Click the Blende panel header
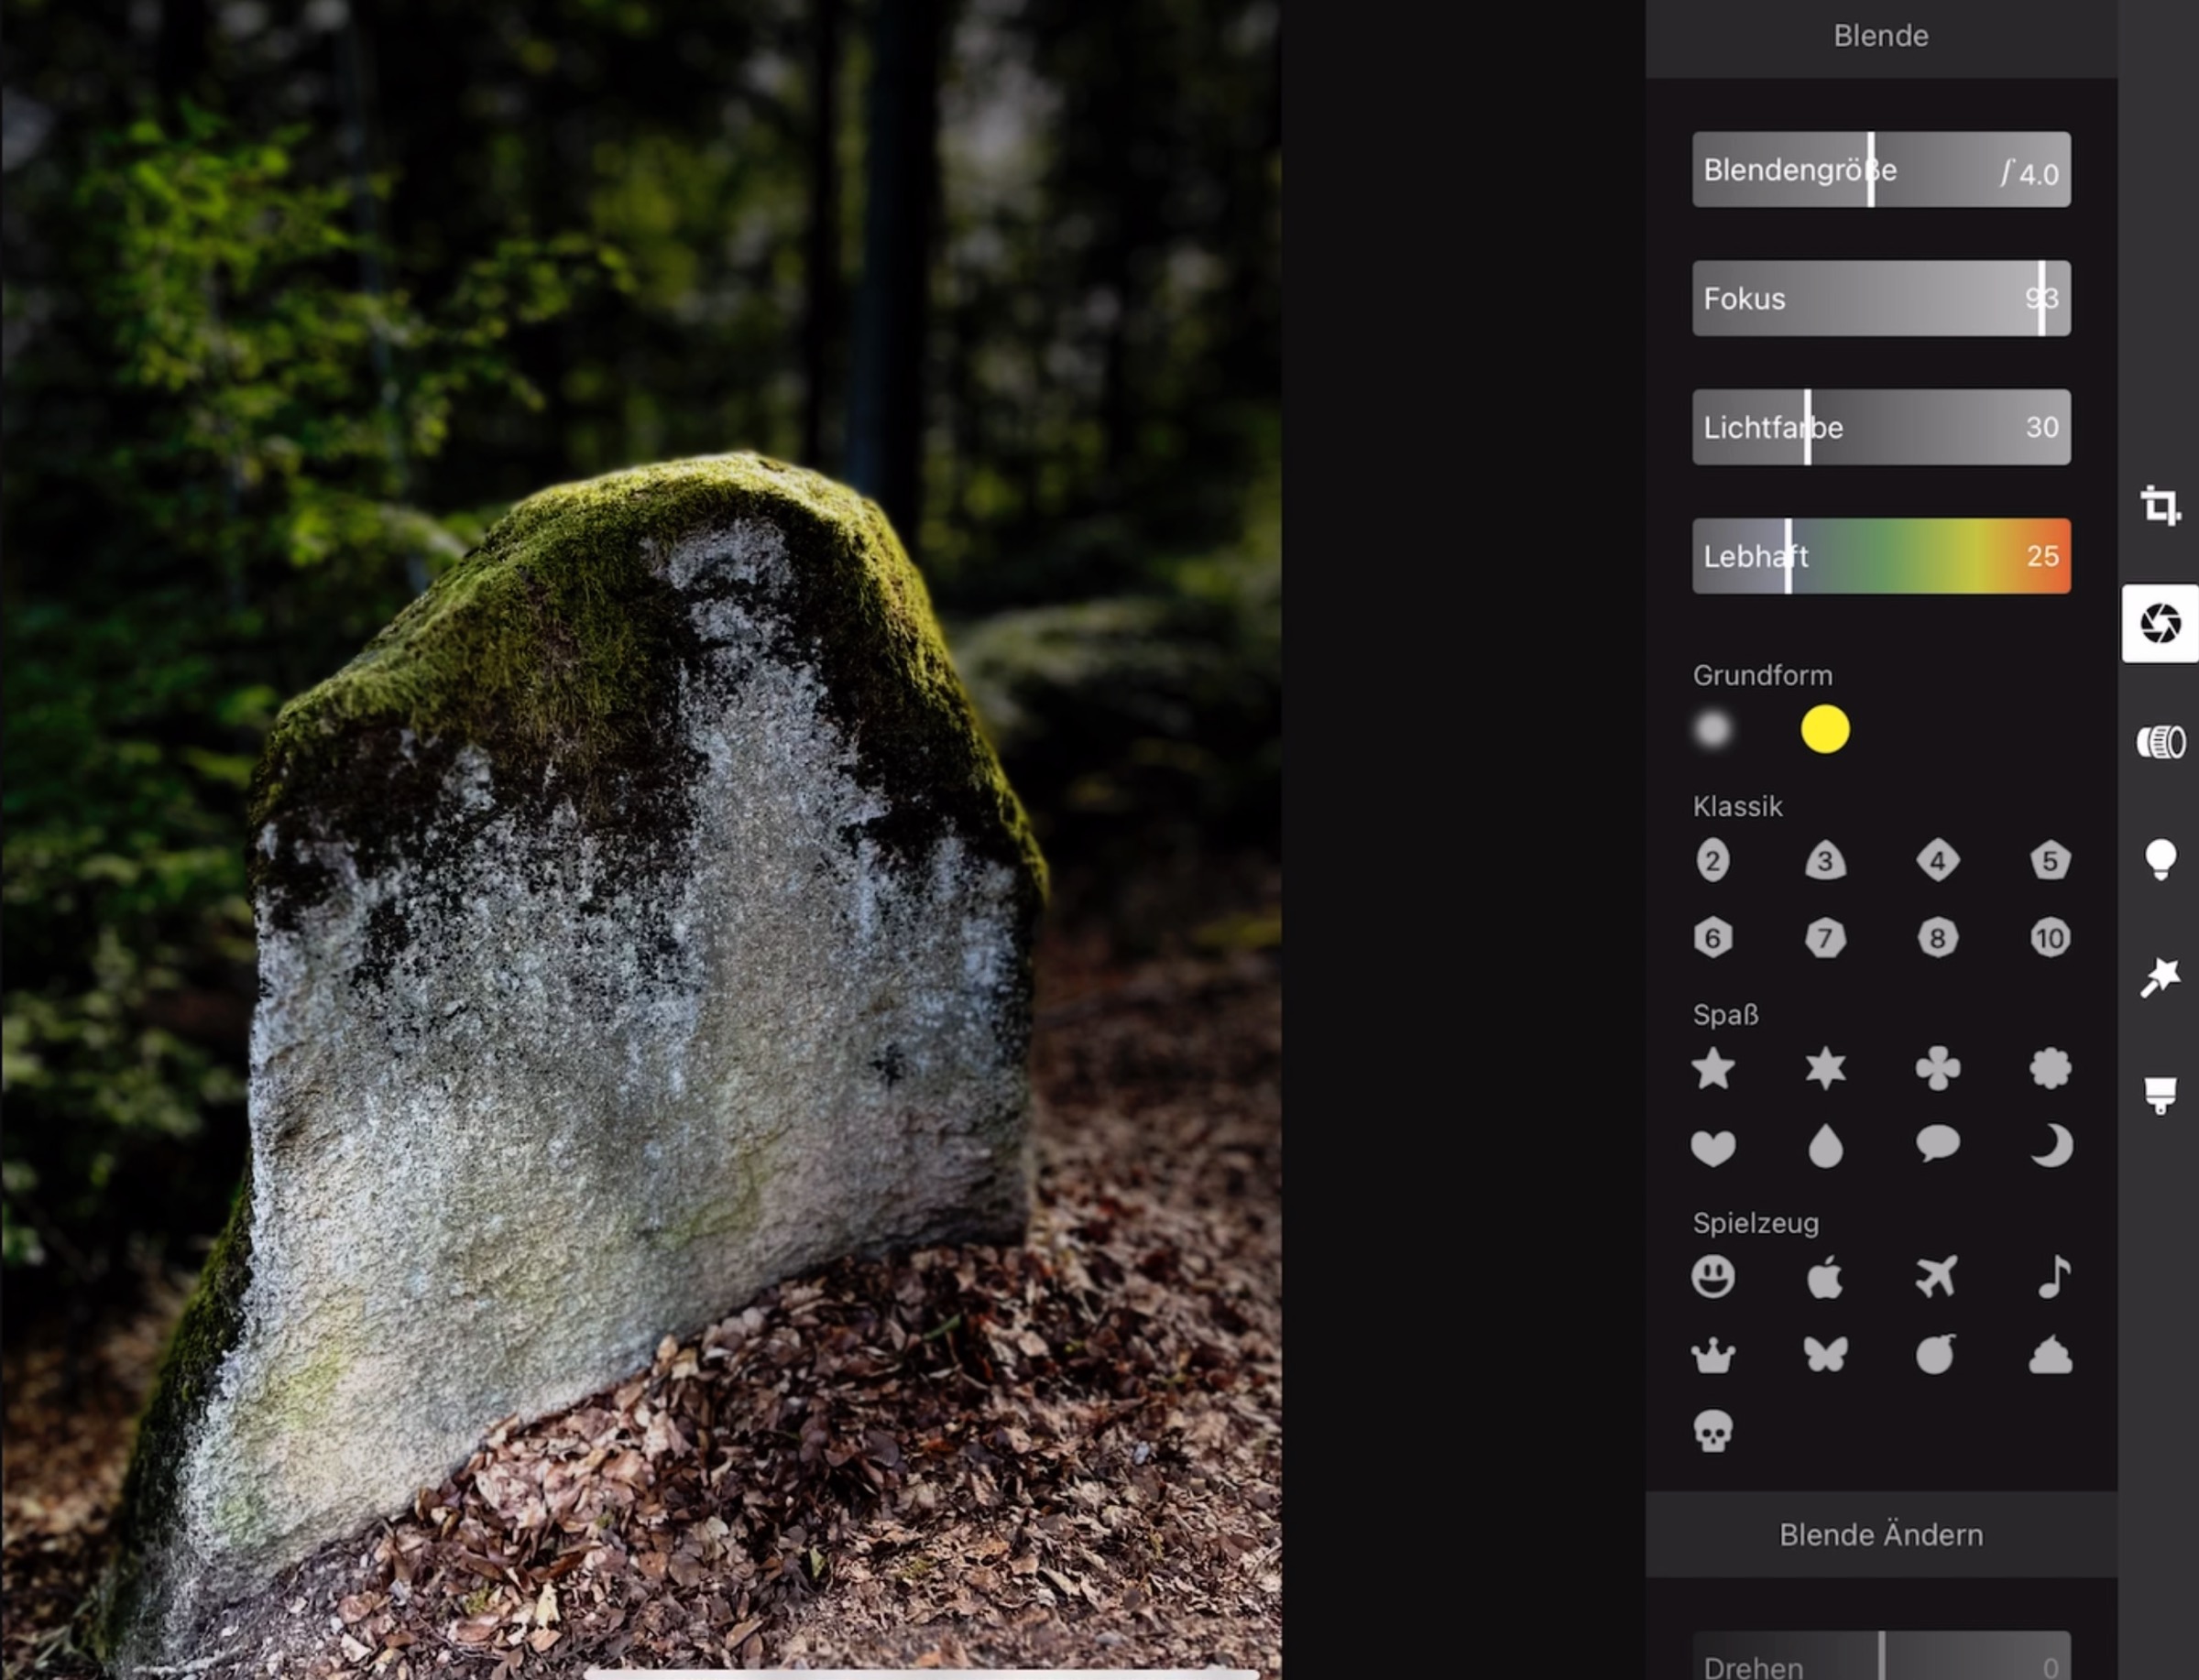Screen dimensions: 2199x1680 coord(1880,37)
